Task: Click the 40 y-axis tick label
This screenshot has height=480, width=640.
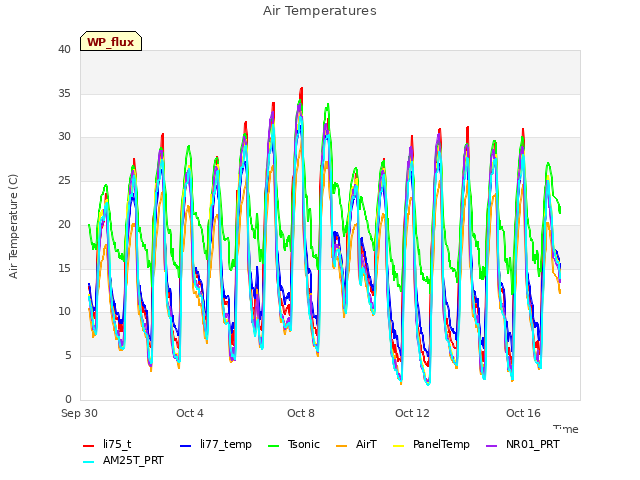Action: click(x=64, y=49)
